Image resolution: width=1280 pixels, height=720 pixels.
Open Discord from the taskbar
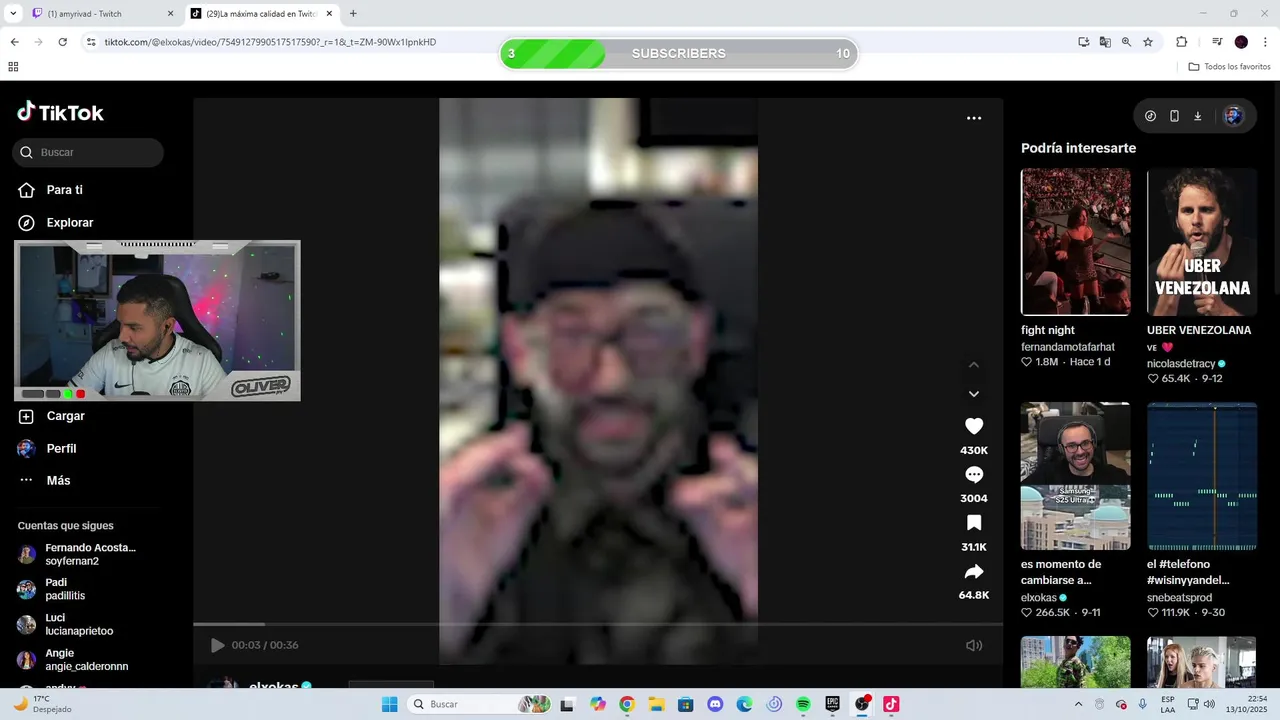715,704
